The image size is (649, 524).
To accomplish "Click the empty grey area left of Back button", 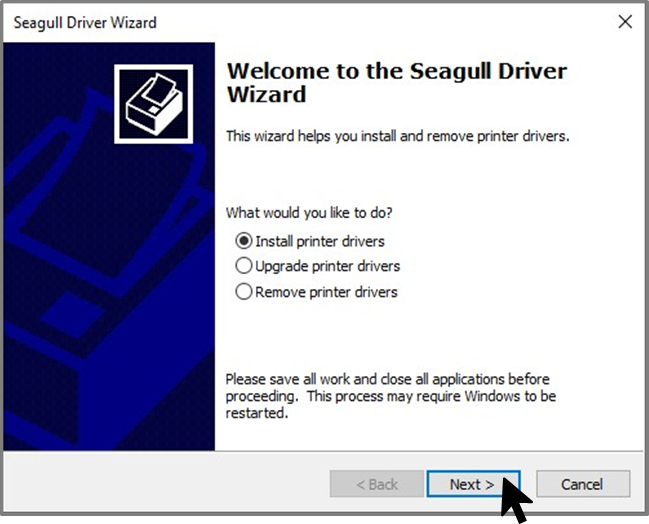I will (166, 483).
